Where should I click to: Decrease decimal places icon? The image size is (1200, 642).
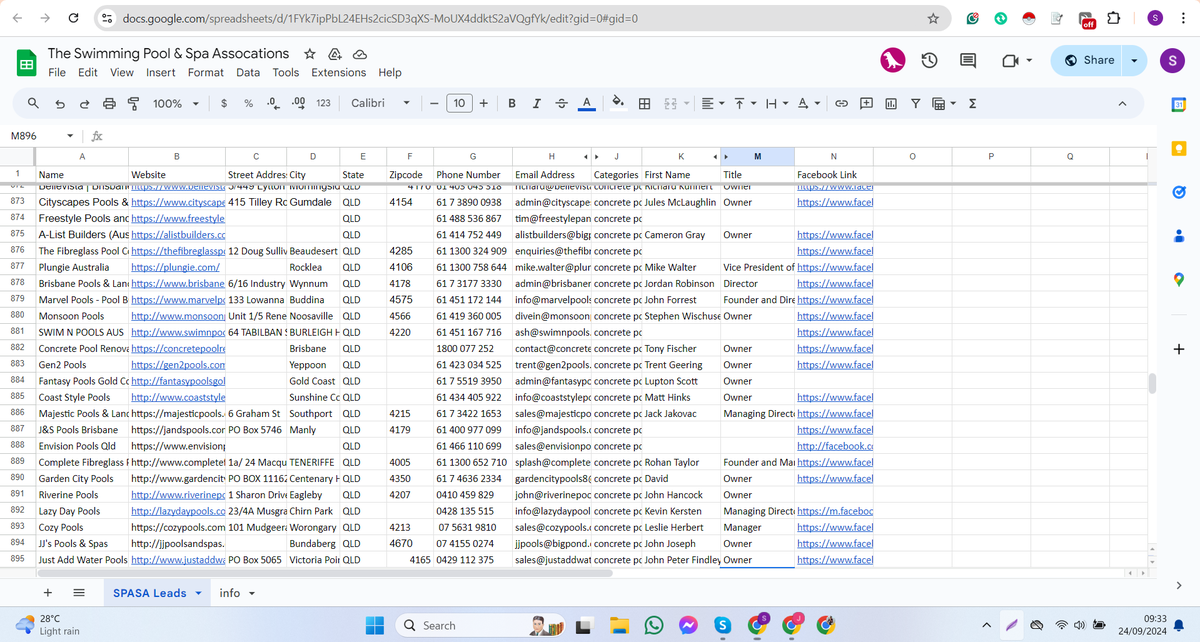[272, 103]
